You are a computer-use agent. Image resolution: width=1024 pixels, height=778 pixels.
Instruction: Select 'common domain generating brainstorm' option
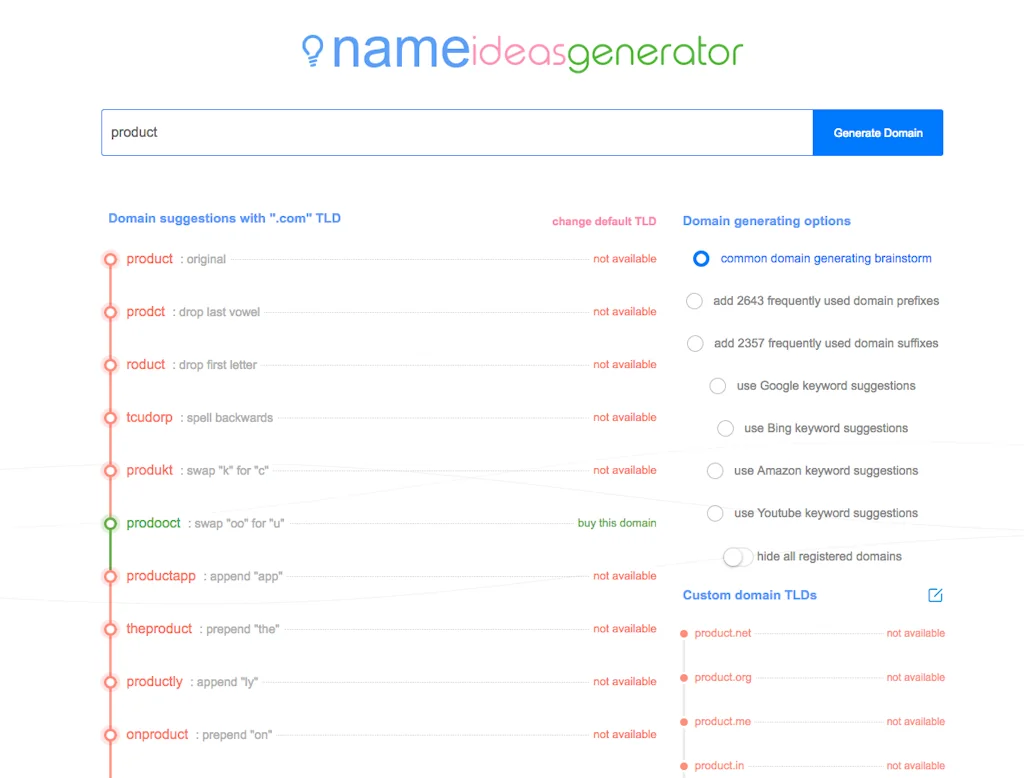(x=701, y=258)
